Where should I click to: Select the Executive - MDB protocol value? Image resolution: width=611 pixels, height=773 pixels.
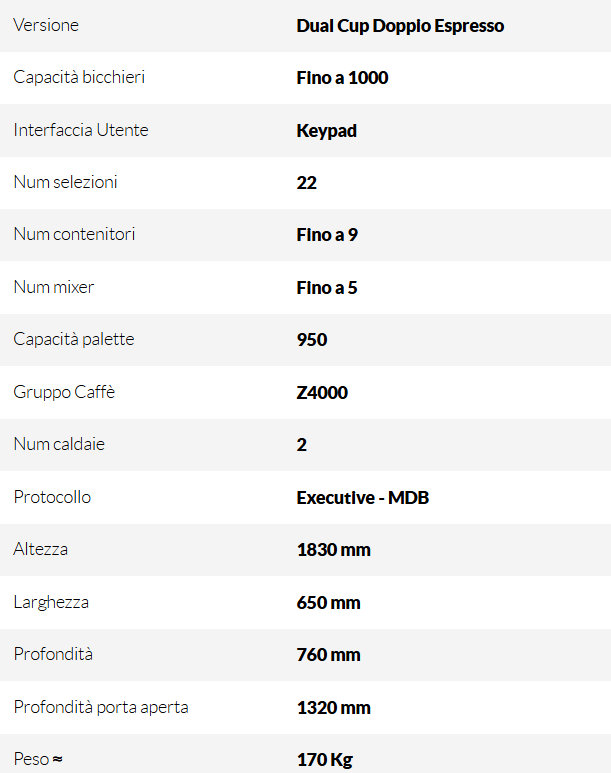362,498
